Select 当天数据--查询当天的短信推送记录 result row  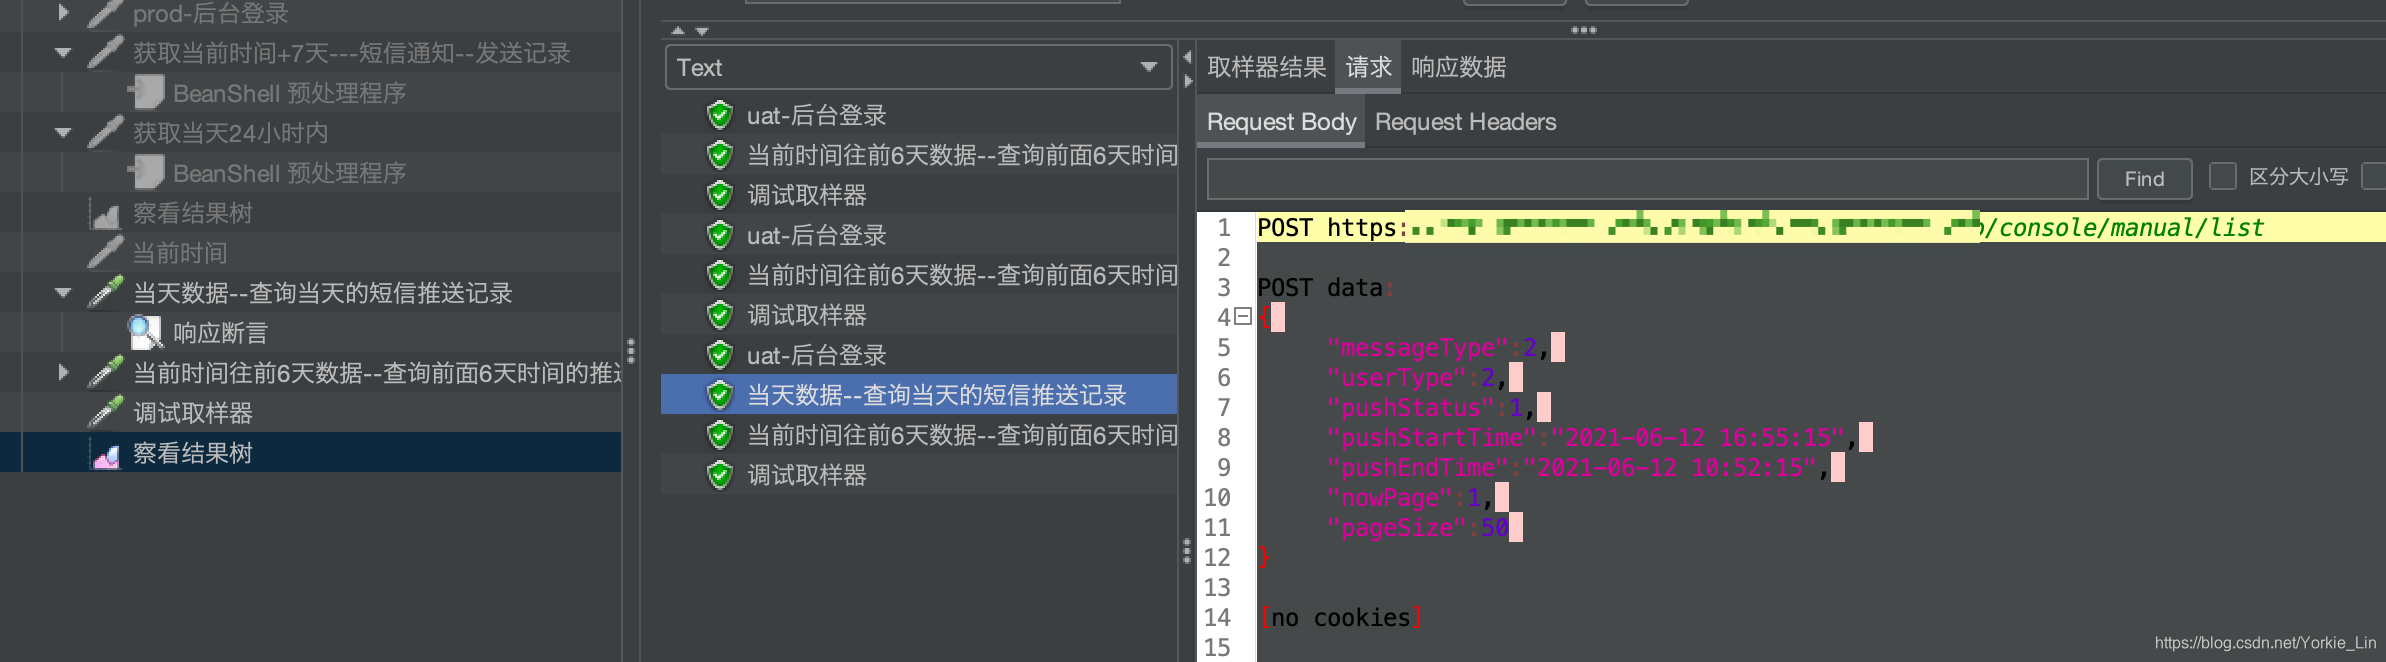[919, 395]
